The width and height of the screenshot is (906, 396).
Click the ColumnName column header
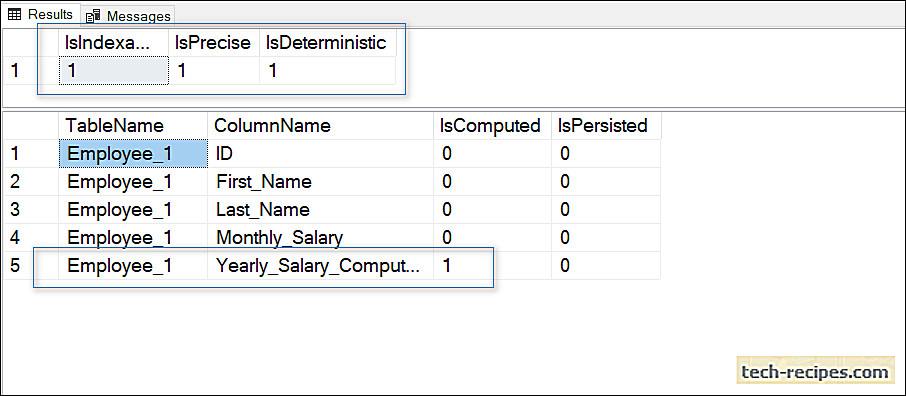point(320,125)
